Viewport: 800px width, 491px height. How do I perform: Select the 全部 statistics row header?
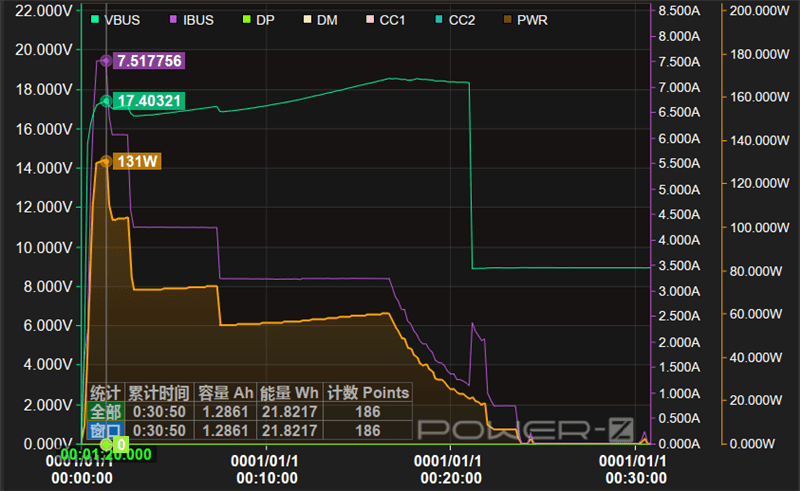click(x=106, y=412)
